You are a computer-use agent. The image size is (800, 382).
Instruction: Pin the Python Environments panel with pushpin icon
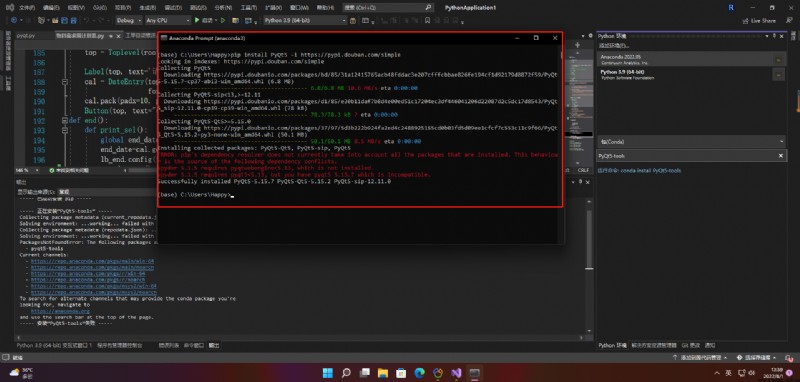click(774, 36)
